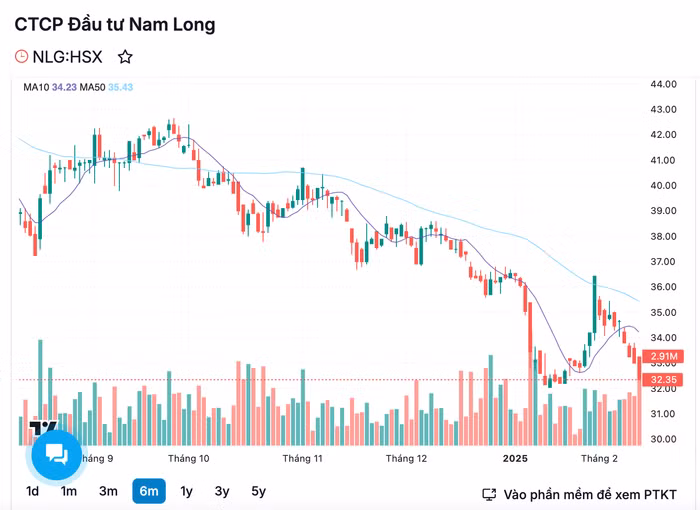Select the 1d time range
Image resolution: width=700 pixels, height=510 pixels.
click(33, 491)
